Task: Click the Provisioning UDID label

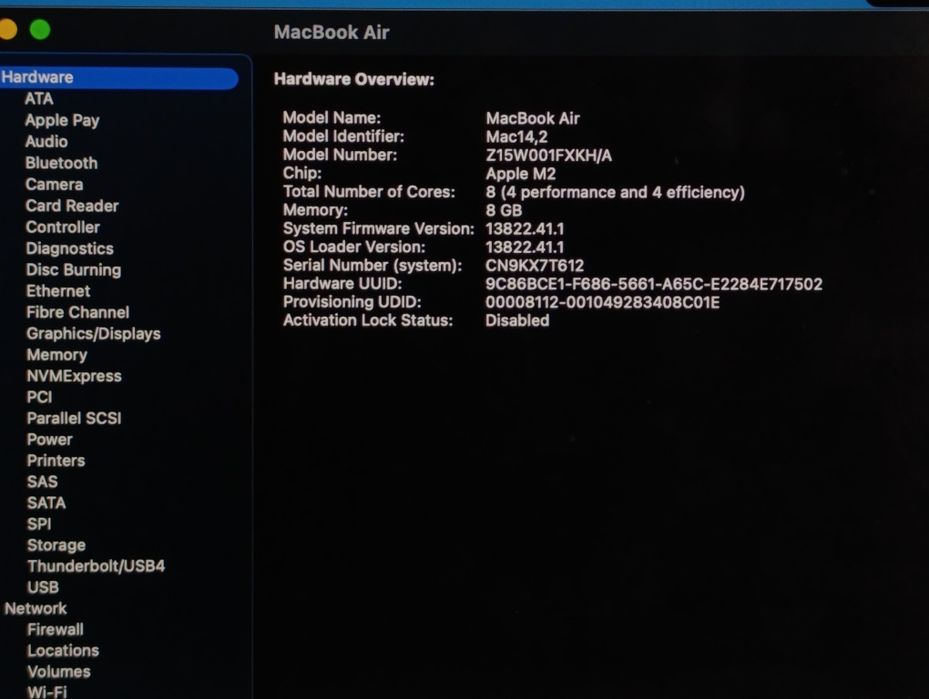Action: click(x=352, y=302)
